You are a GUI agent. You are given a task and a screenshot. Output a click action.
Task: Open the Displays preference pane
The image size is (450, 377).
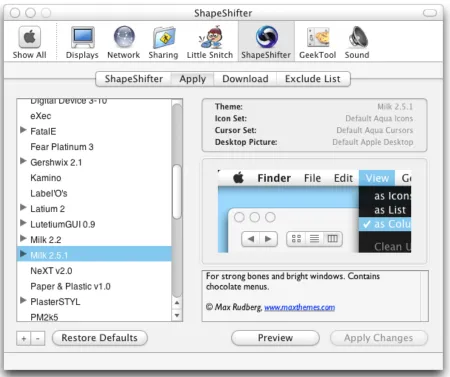tap(82, 42)
